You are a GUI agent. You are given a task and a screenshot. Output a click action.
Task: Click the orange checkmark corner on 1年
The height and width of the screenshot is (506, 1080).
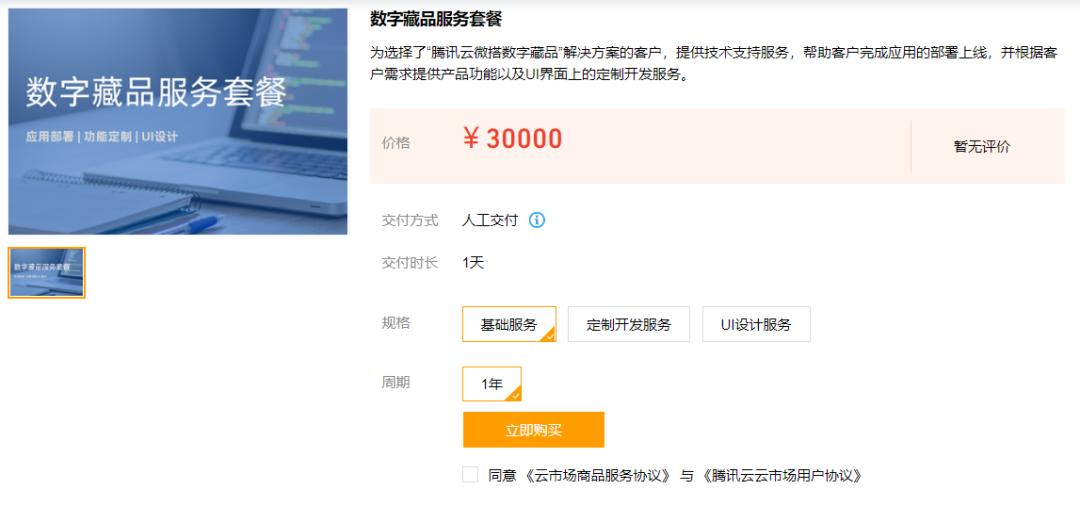coord(515,394)
